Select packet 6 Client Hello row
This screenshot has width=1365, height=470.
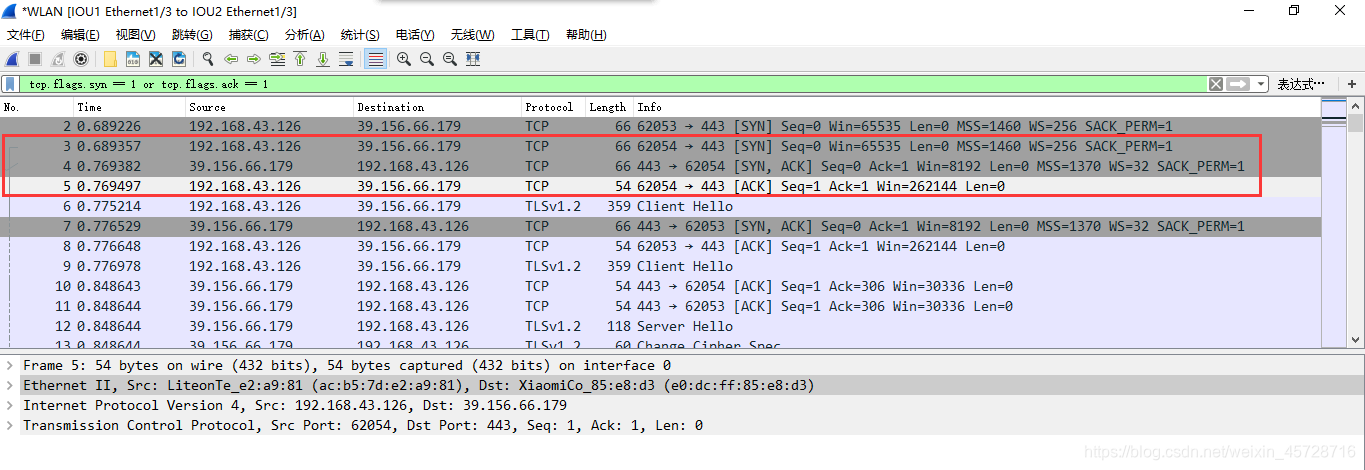pyautogui.click(x=660, y=207)
